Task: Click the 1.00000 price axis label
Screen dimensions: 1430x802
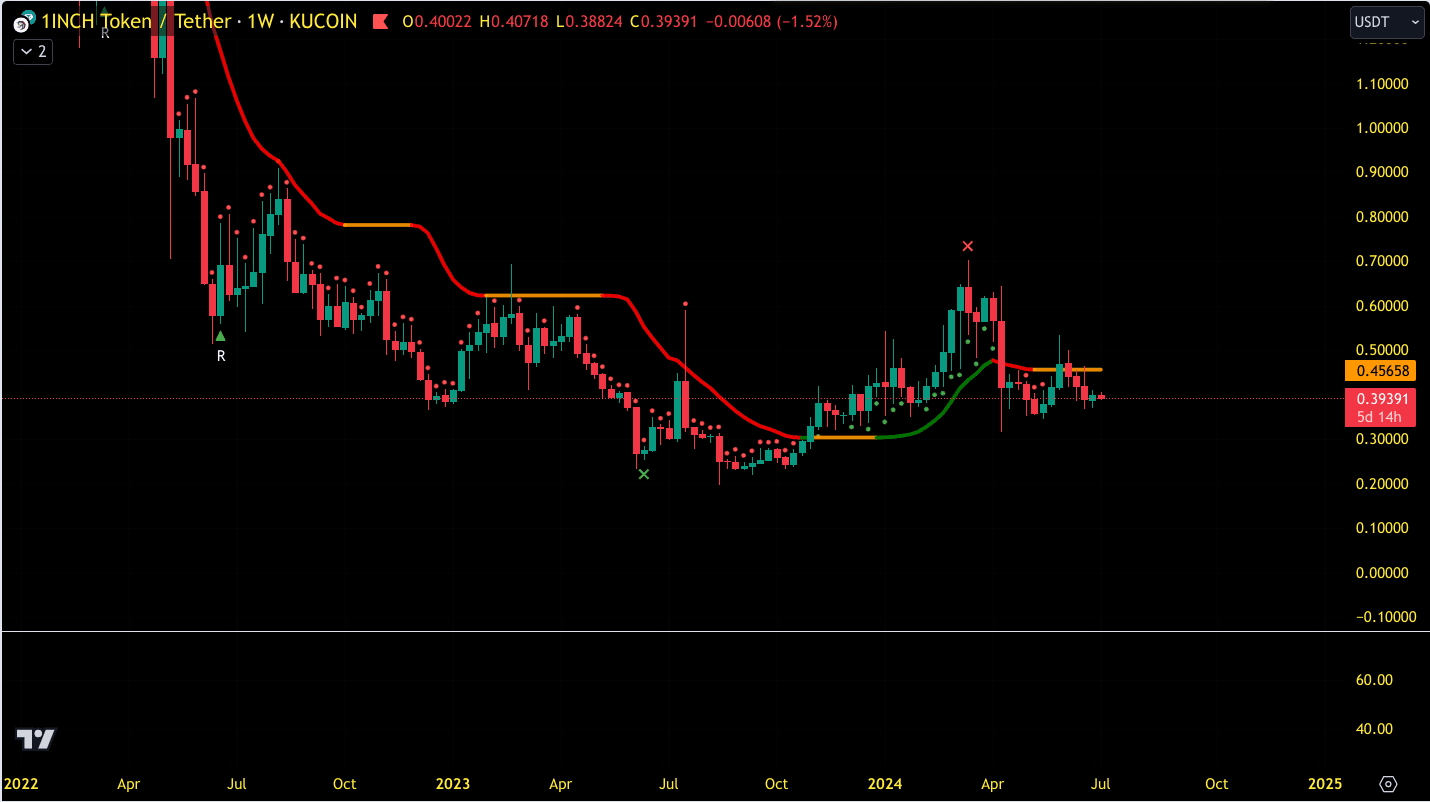Action: click(x=1381, y=128)
